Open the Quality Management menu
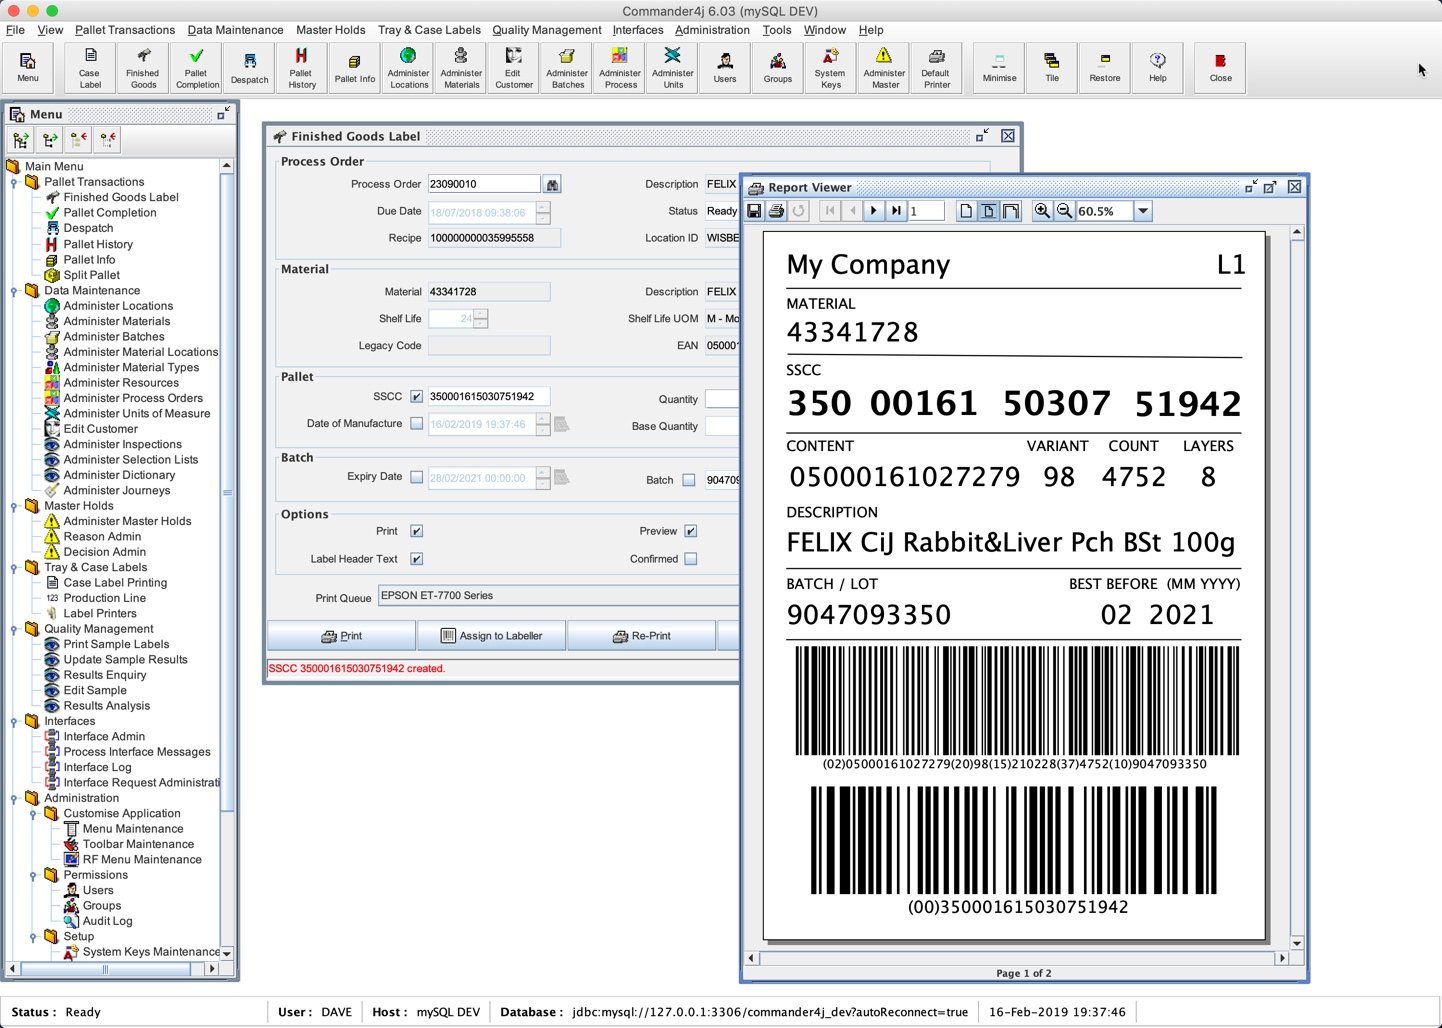This screenshot has height=1028, width=1442. pos(546,30)
